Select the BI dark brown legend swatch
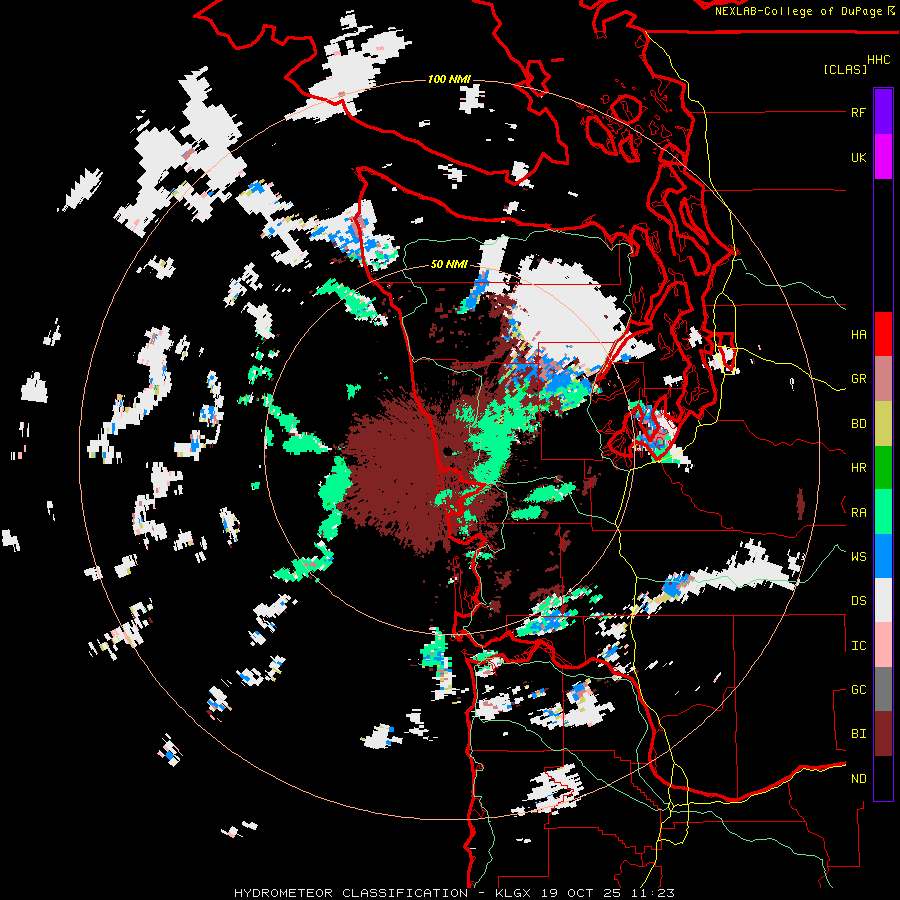This screenshot has width=900, height=900. click(883, 734)
